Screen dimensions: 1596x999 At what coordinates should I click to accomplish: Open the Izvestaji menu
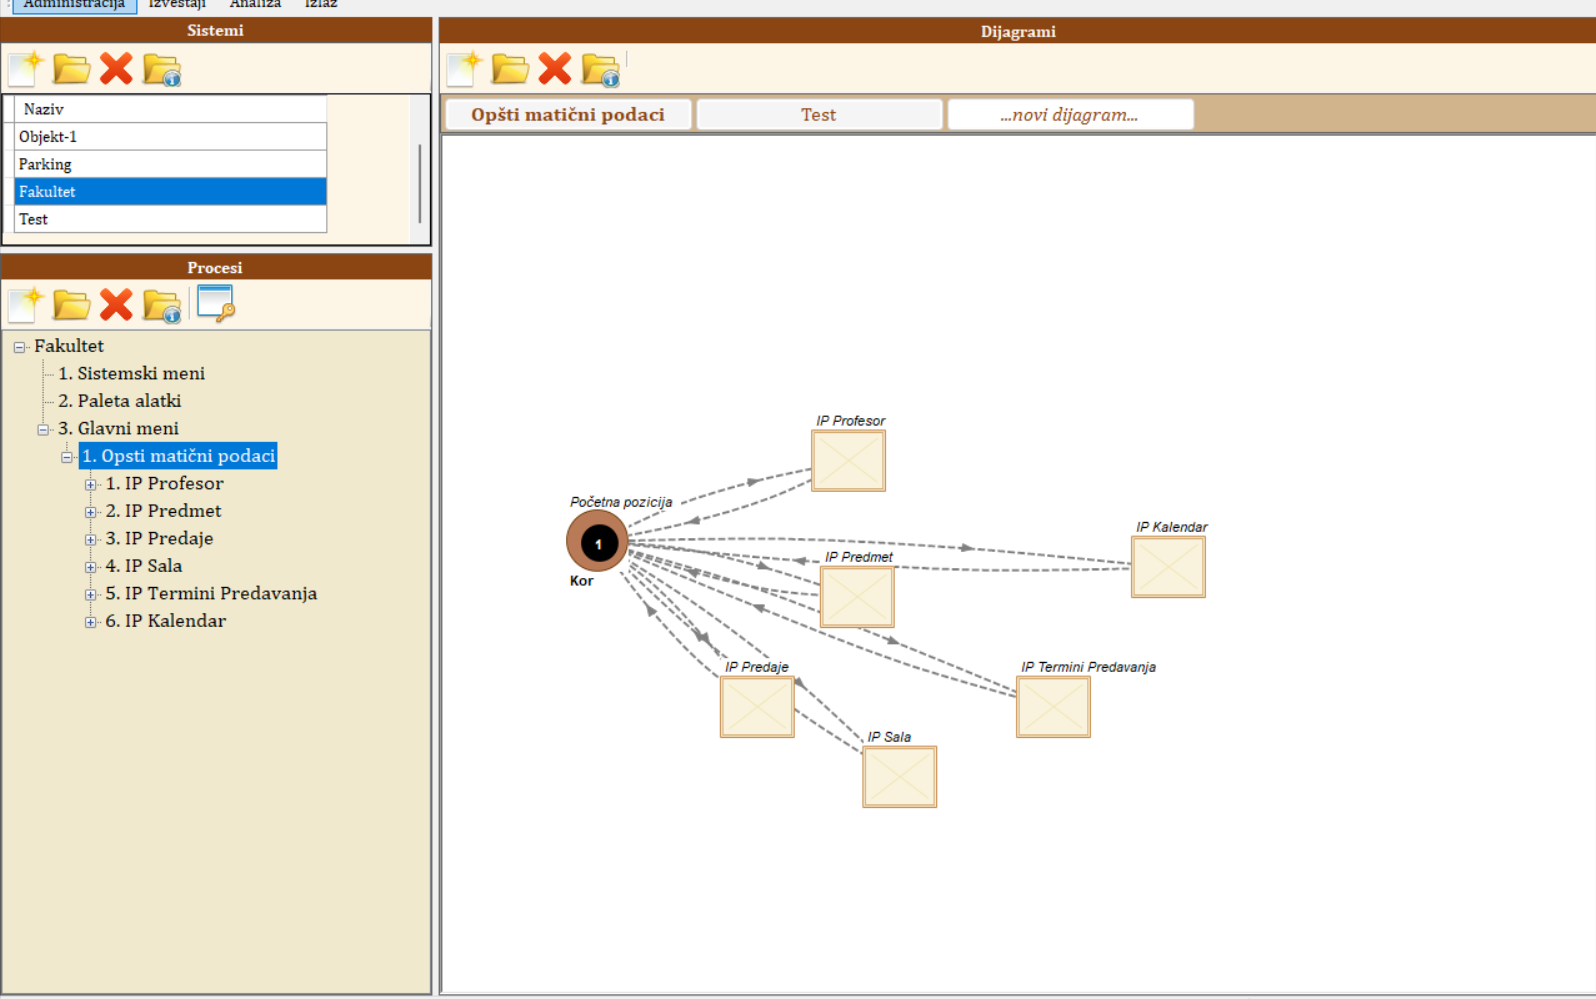[177, 4]
